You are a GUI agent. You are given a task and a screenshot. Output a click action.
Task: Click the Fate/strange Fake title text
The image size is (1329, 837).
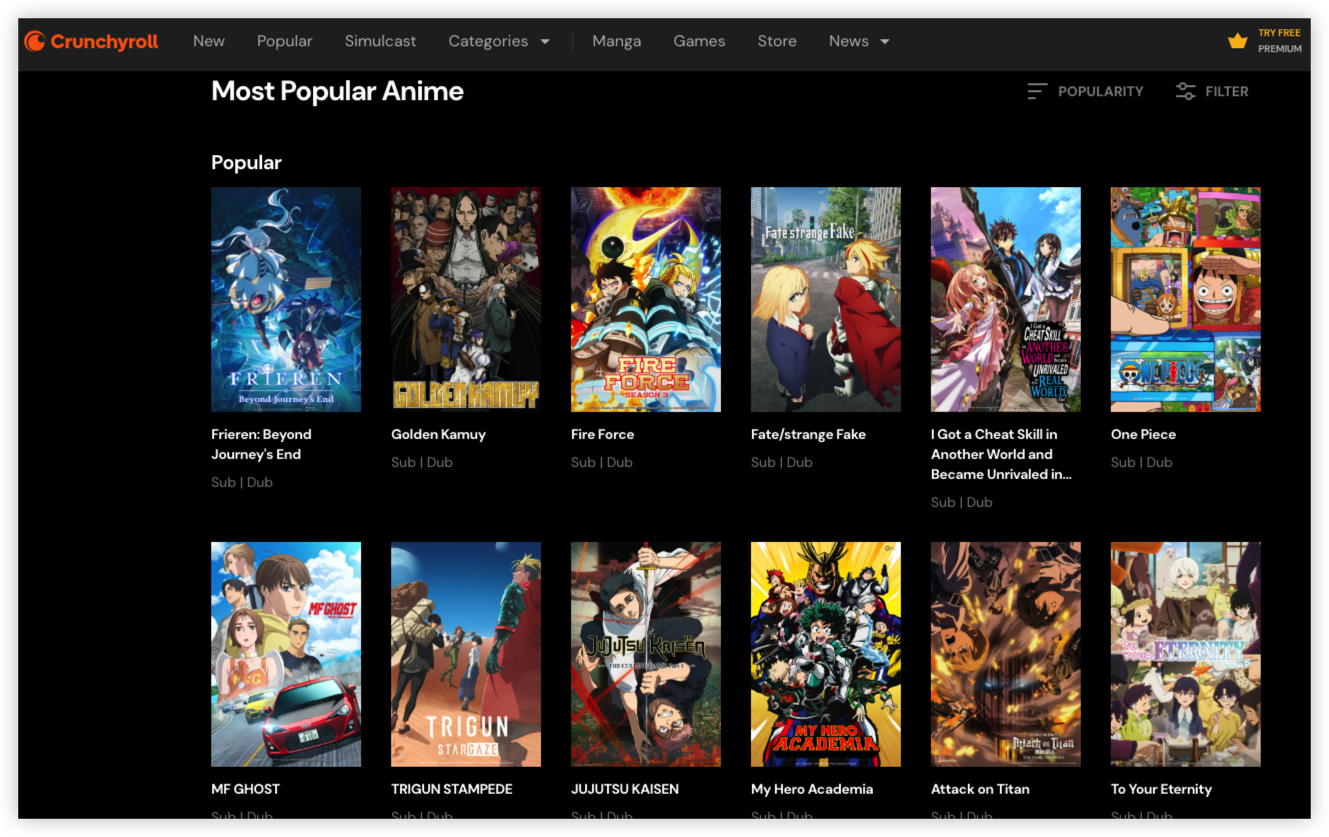click(809, 434)
